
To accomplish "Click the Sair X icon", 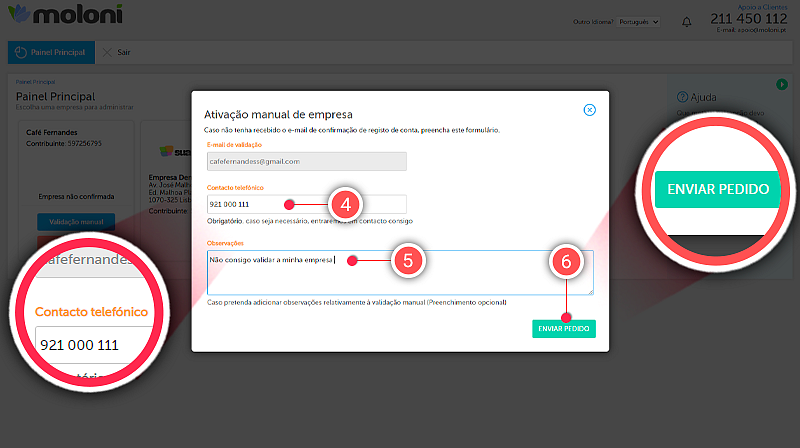I will [108, 53].
